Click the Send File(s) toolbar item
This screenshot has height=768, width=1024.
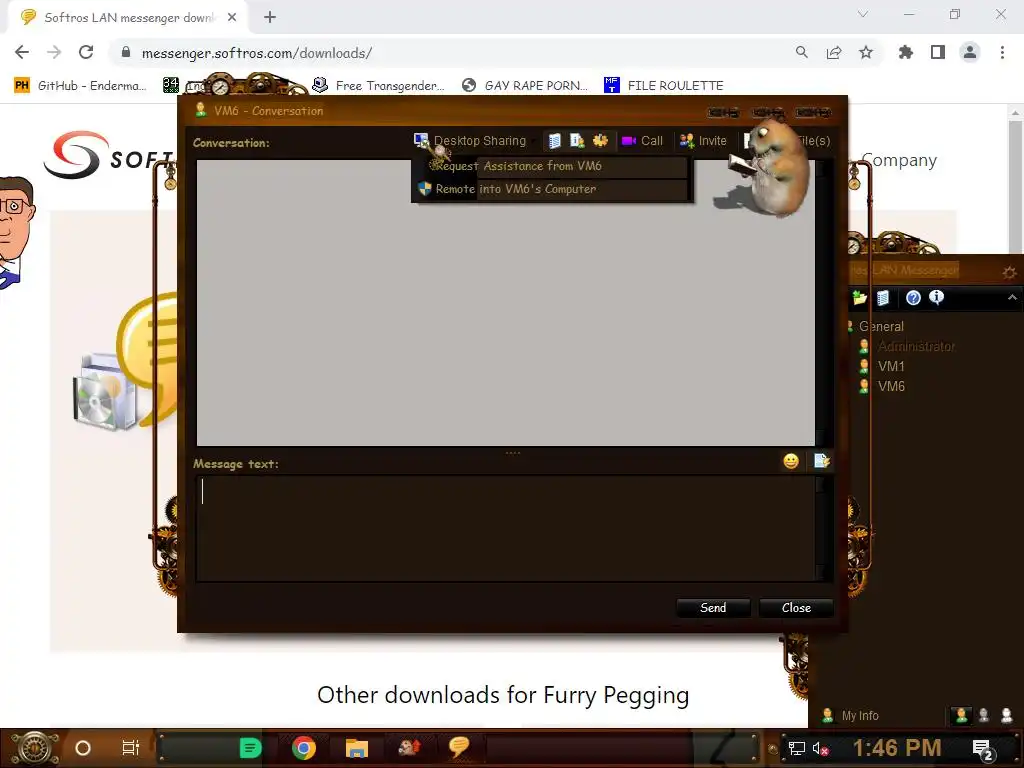tap(787, 140)
